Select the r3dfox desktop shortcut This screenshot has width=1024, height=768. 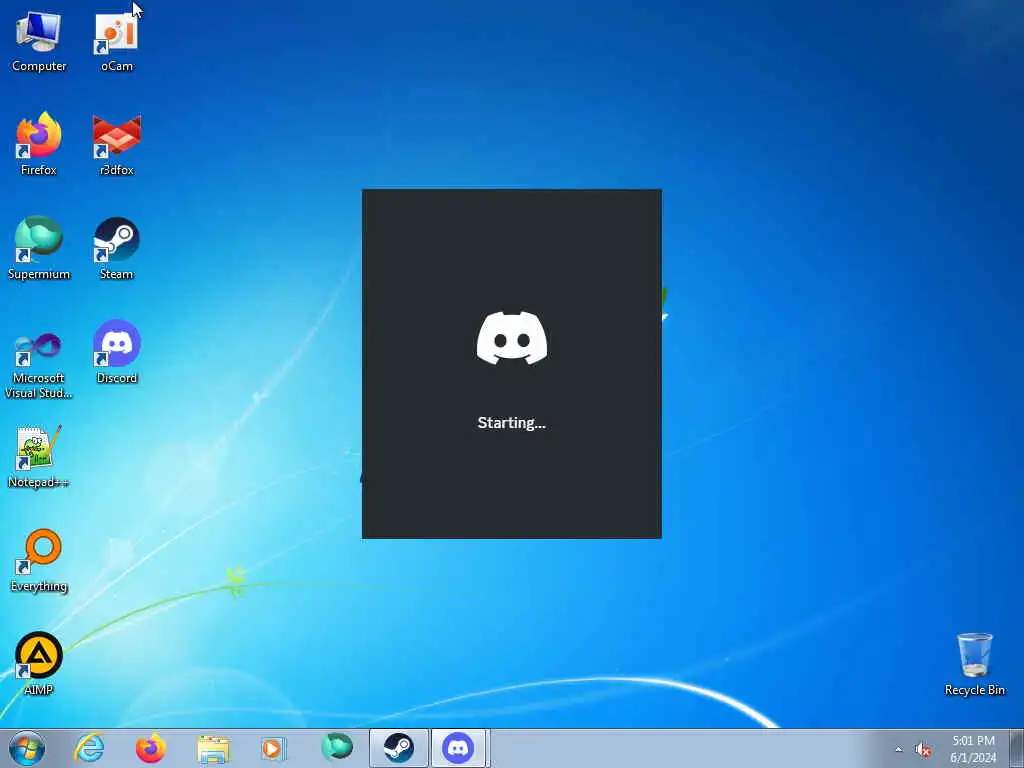pyautogui.click(x=117, y=144)
